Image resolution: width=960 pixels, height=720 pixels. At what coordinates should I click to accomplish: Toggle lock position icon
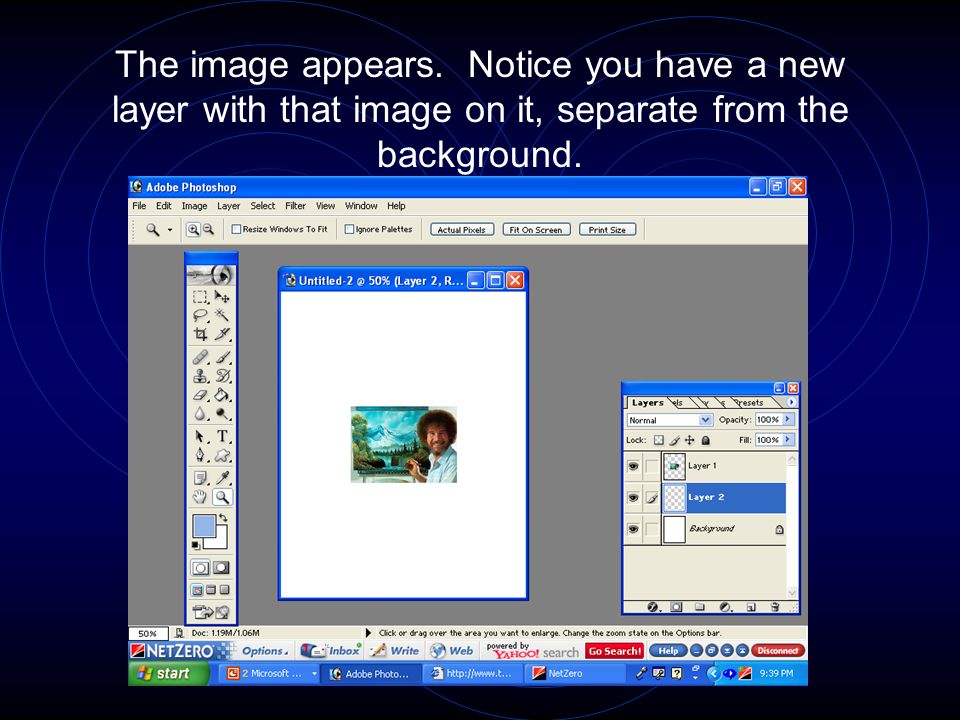click(689, 440)
